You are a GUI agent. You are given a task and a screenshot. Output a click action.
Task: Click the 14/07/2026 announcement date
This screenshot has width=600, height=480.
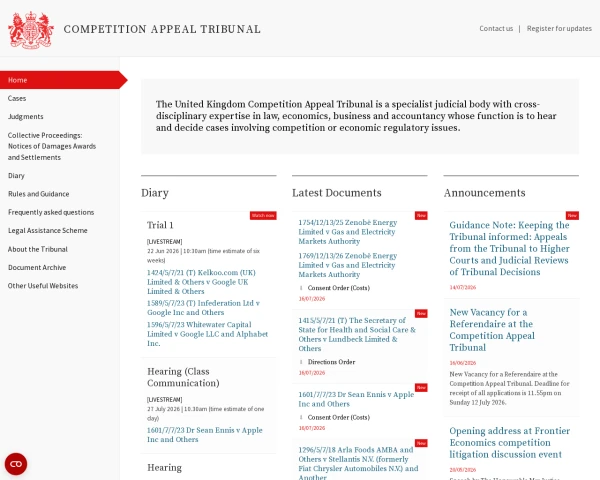(x=463, y=287)
